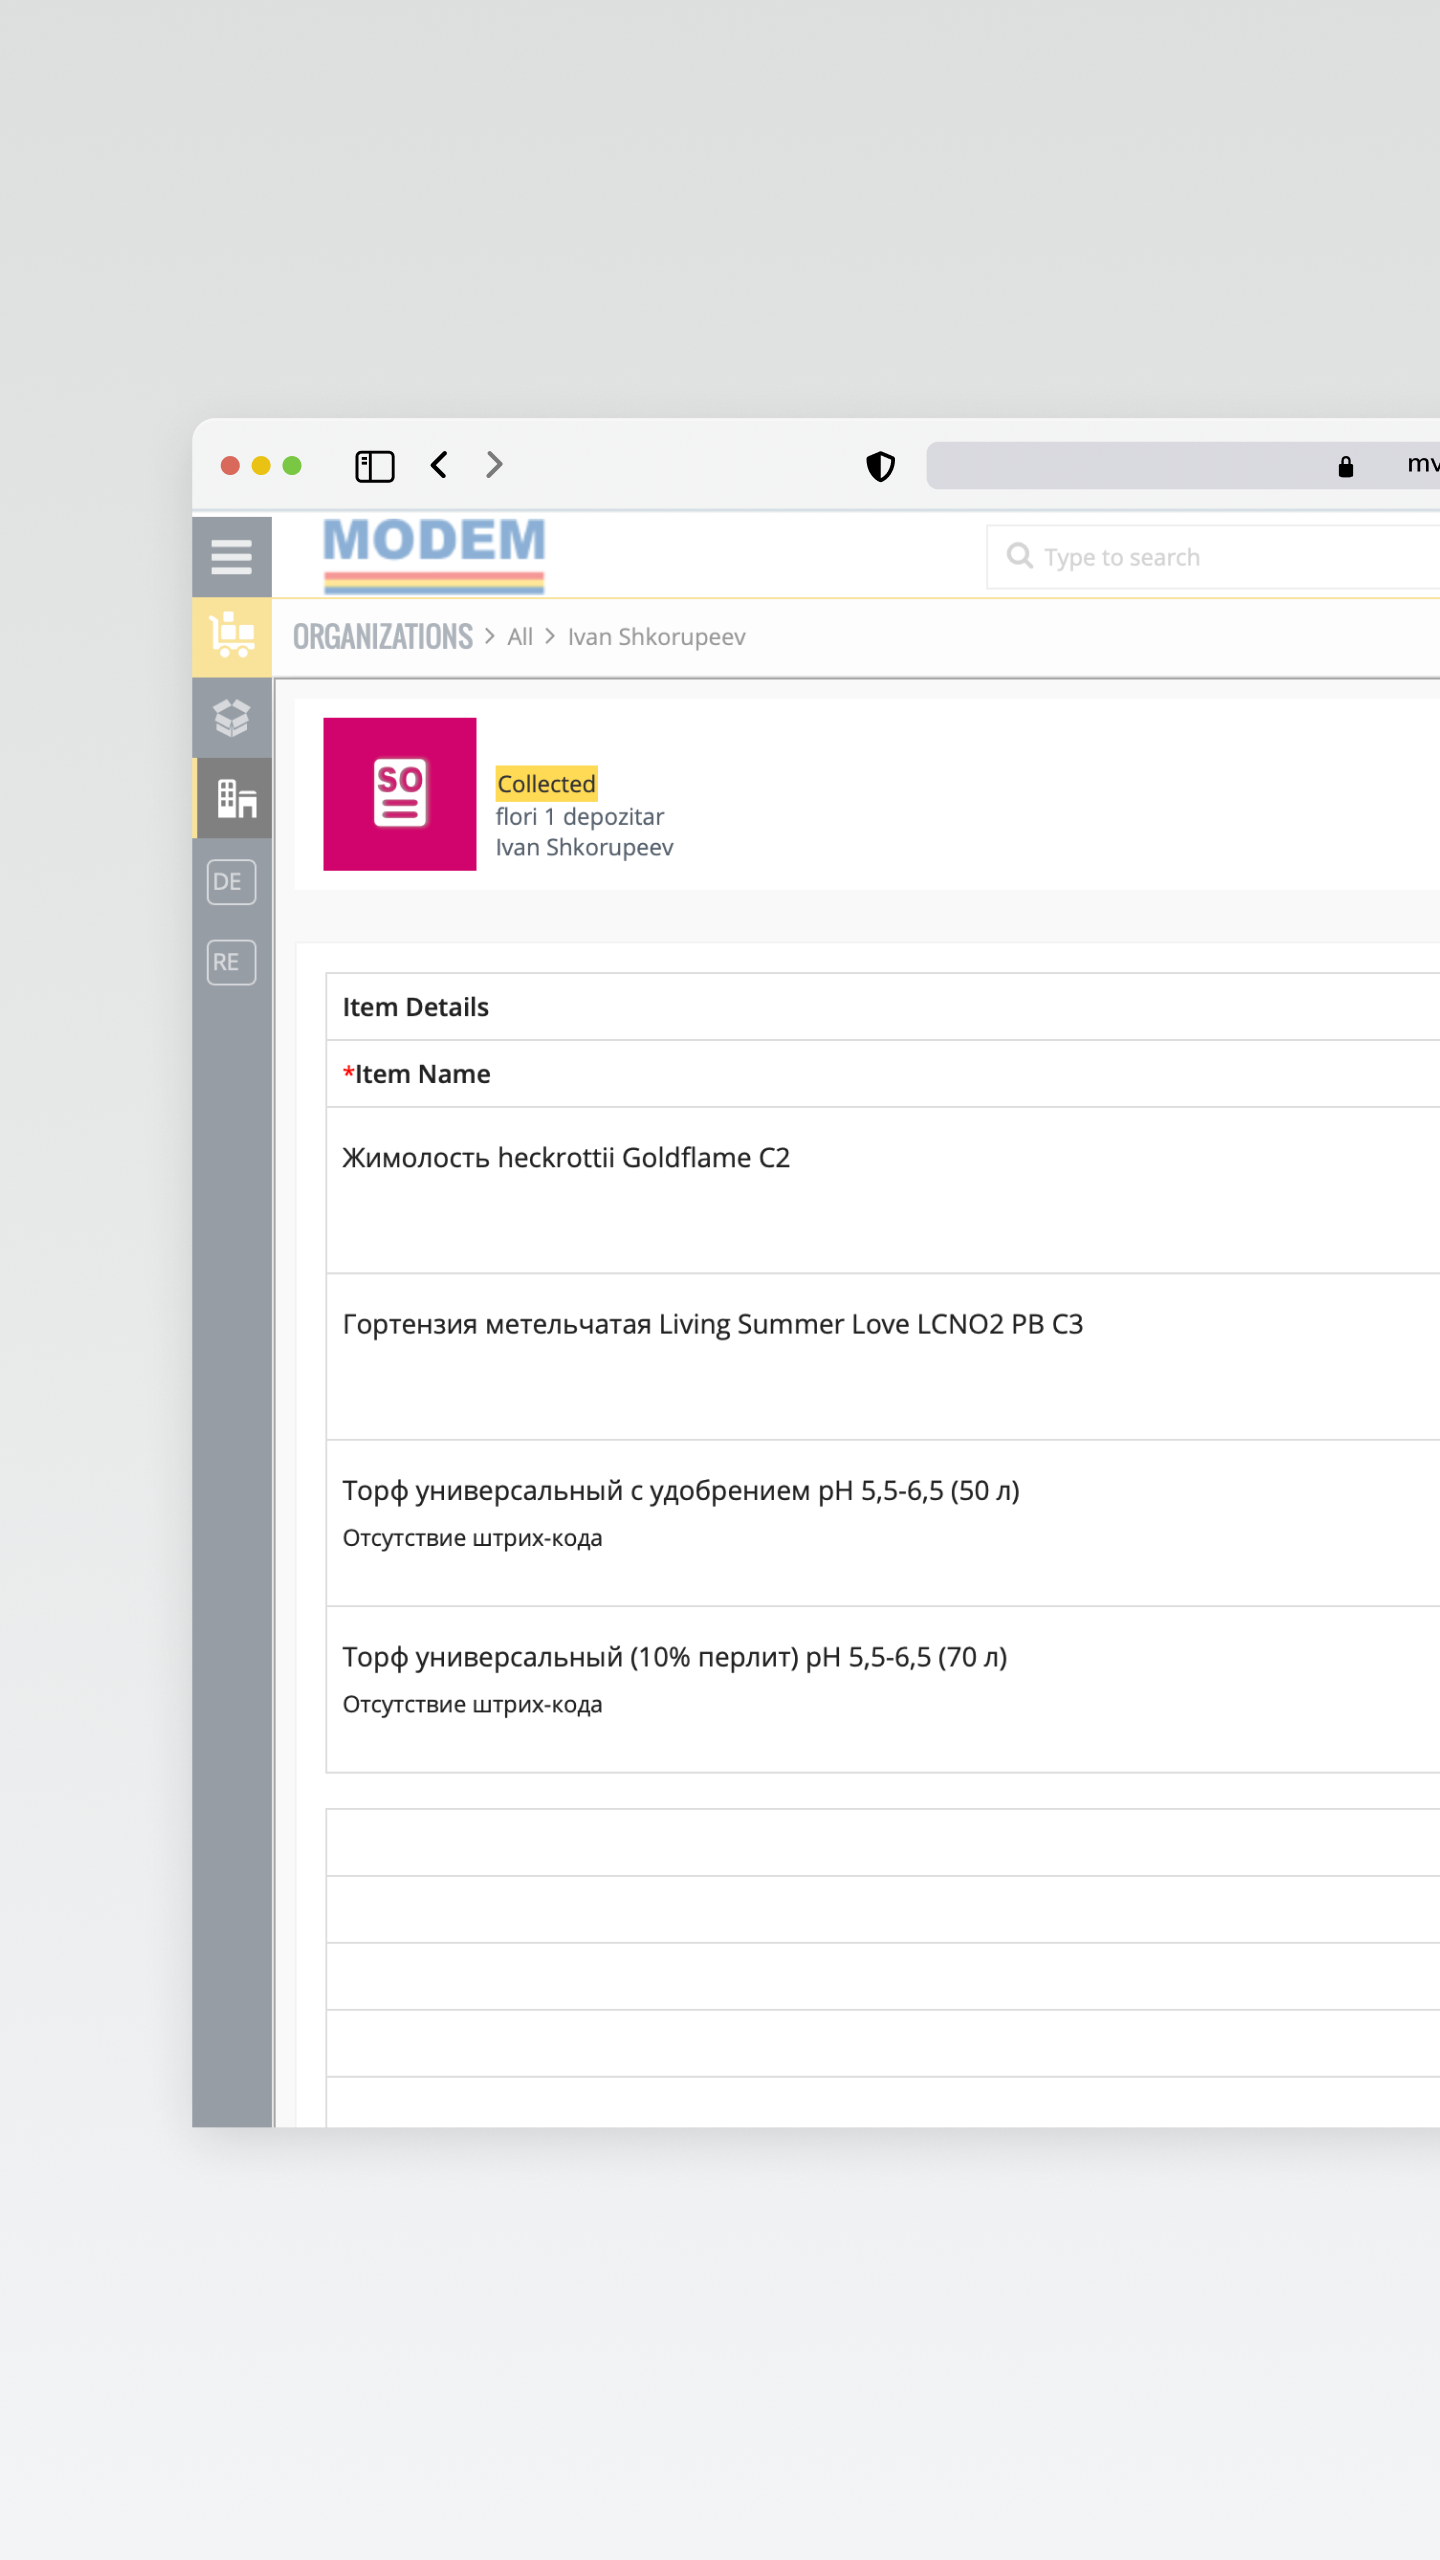Go back with browser back arrow
Screen dimensions: 1440x2560
(439, 465)
